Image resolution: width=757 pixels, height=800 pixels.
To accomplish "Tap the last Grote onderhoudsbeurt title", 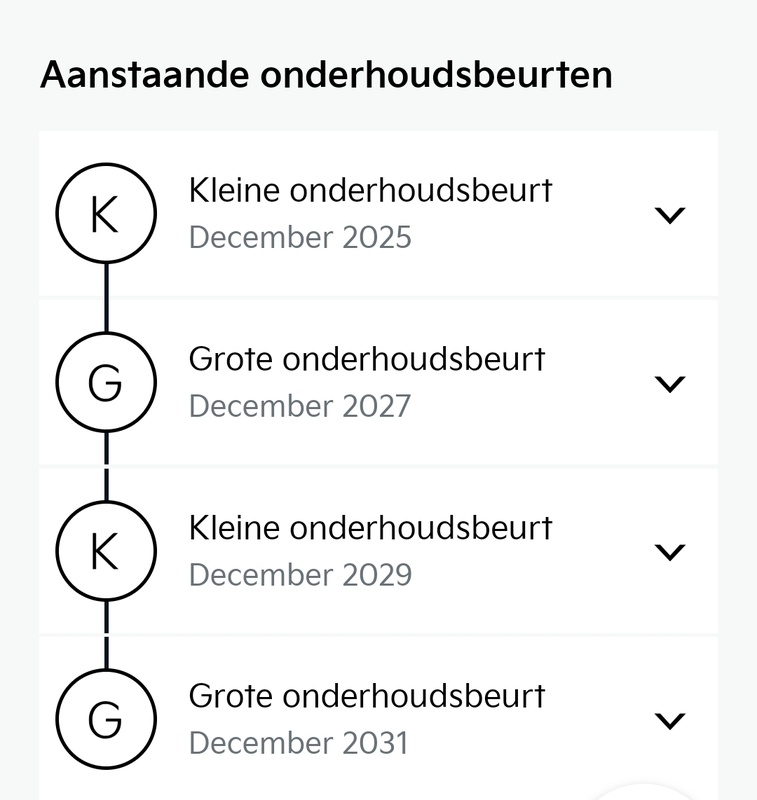I will pos(367,695).
